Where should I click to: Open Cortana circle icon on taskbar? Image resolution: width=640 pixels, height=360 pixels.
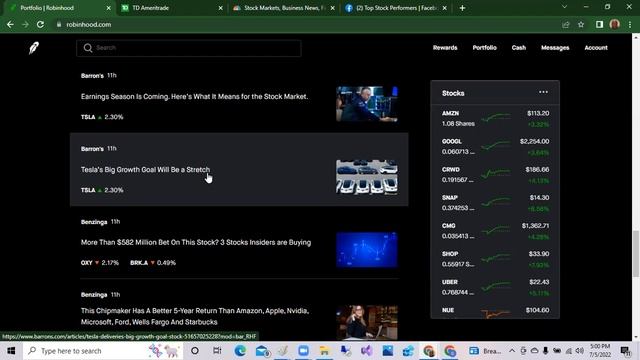[x=195, y=351]
